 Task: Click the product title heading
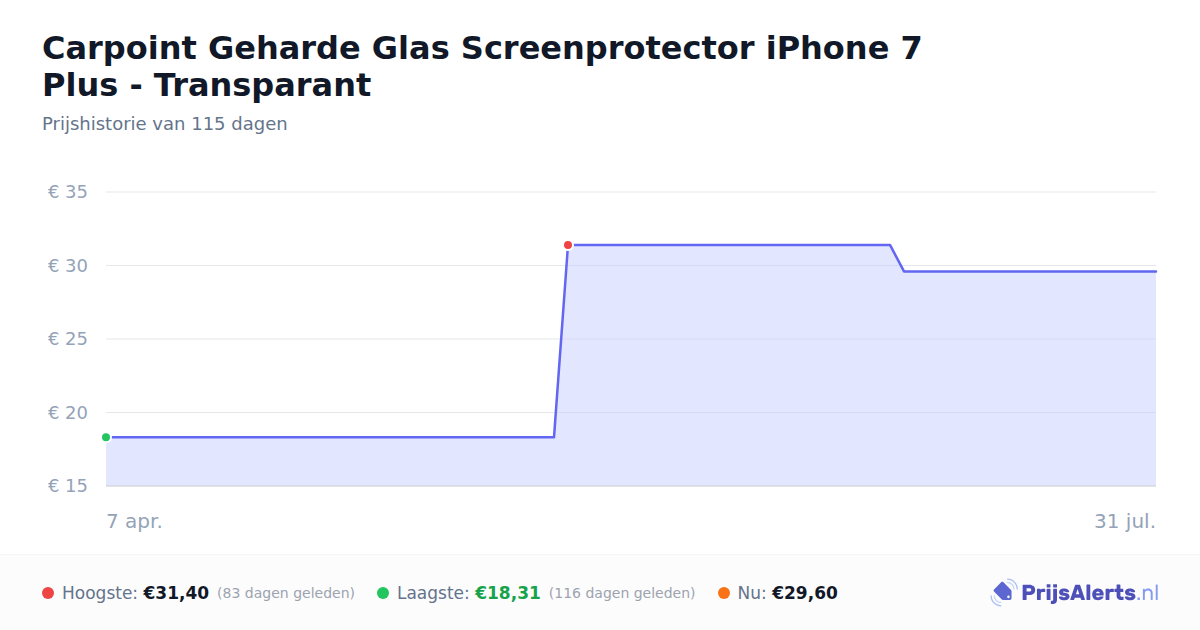click(482, 66)
